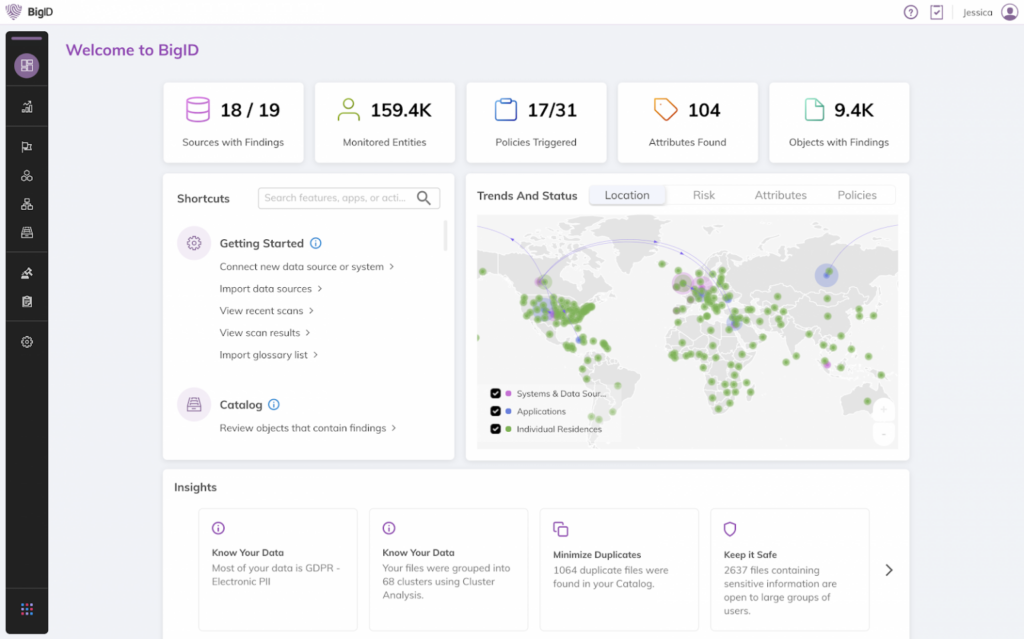Viewport: 1024px width, 639px height.
Task: Click chevron next to Connect new data source
Action: [x=392, y=266]
